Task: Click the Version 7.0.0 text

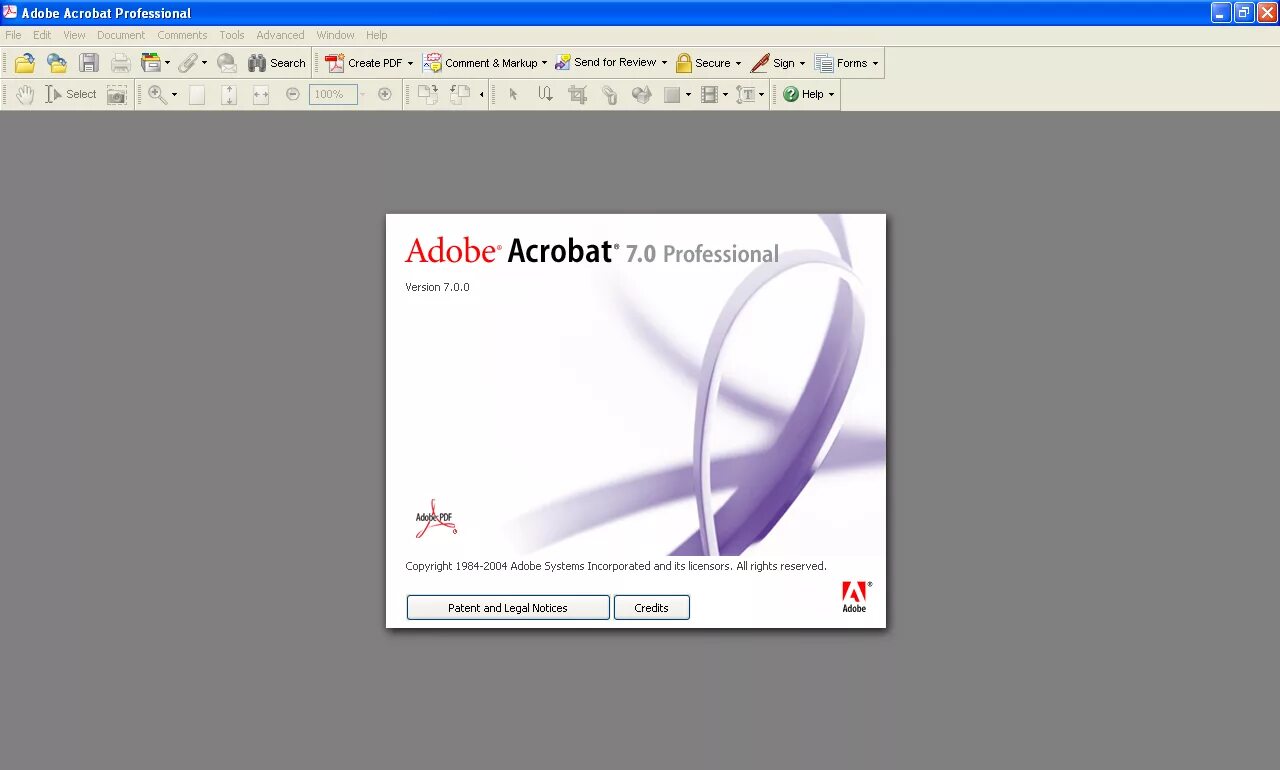Action: pyautogui.click(x=437, y=287)
